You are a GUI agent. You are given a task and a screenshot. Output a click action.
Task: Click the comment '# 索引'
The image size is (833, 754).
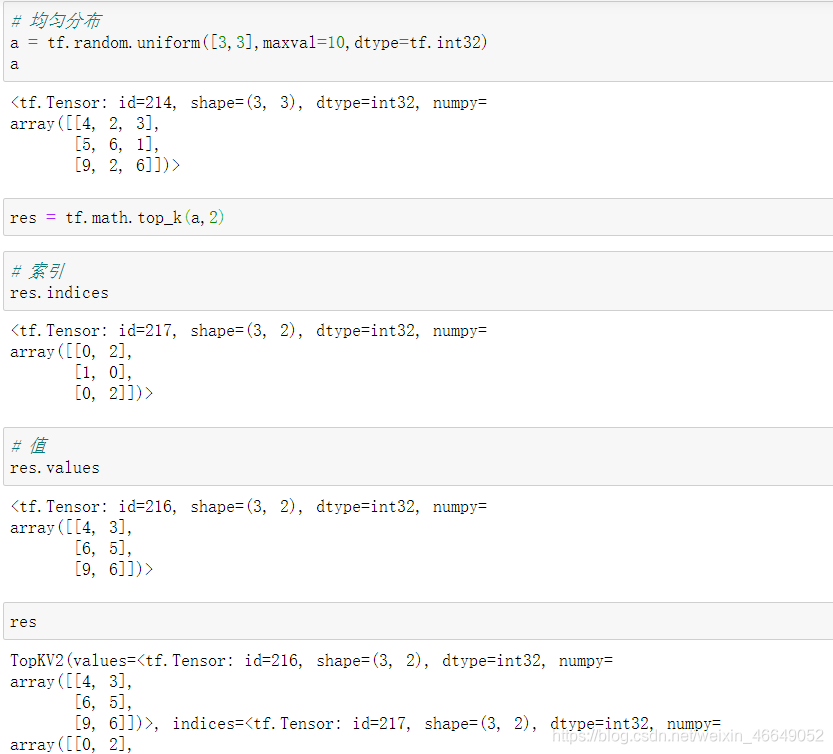point(38,271)
